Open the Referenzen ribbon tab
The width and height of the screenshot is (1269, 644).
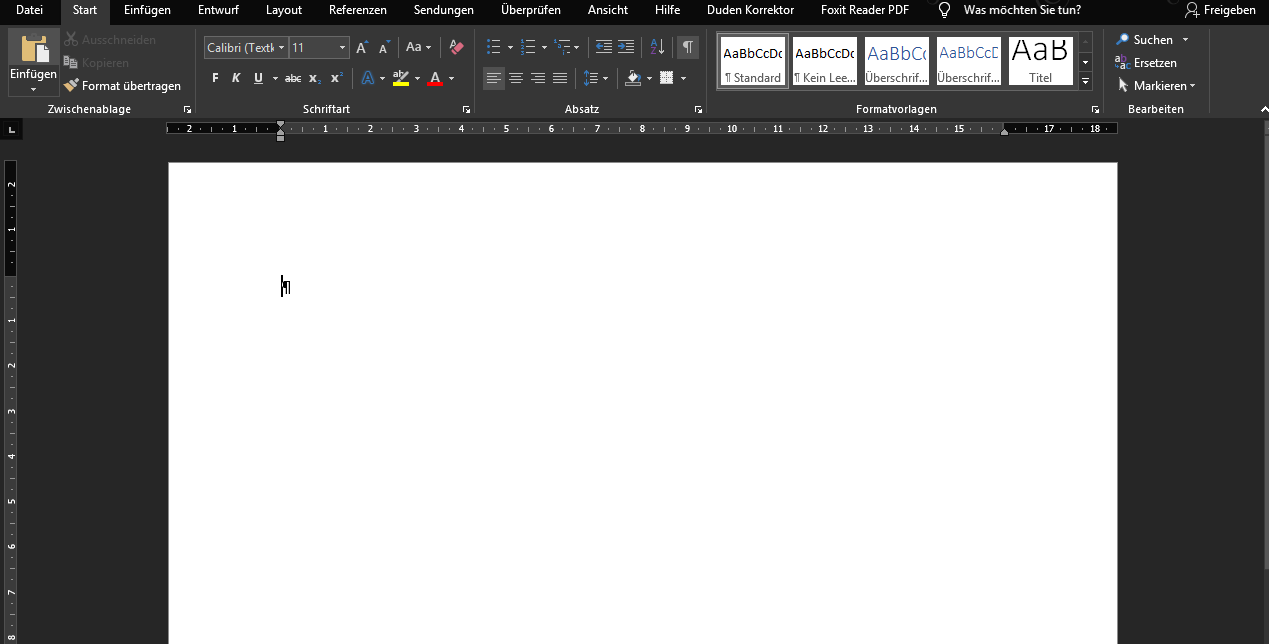pos(357,10)
